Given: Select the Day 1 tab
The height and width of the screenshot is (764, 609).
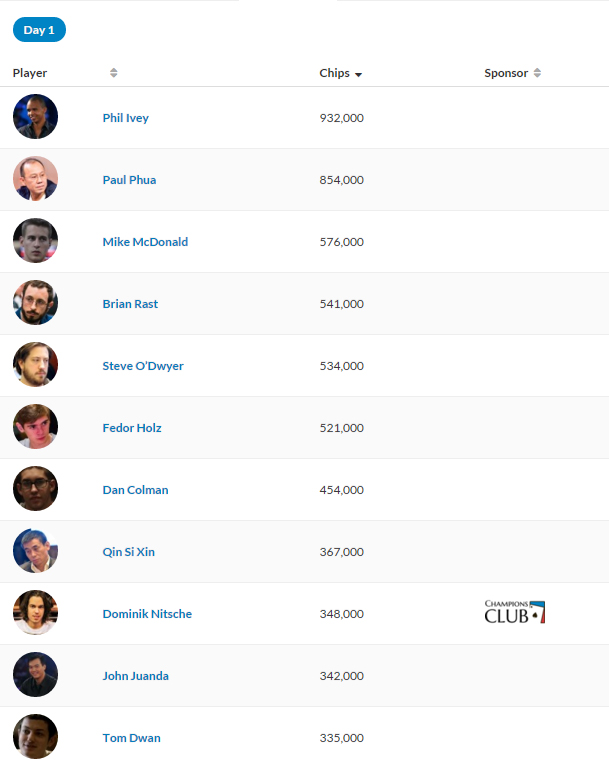Looking at the screenshot, I should tap(39, 30).
